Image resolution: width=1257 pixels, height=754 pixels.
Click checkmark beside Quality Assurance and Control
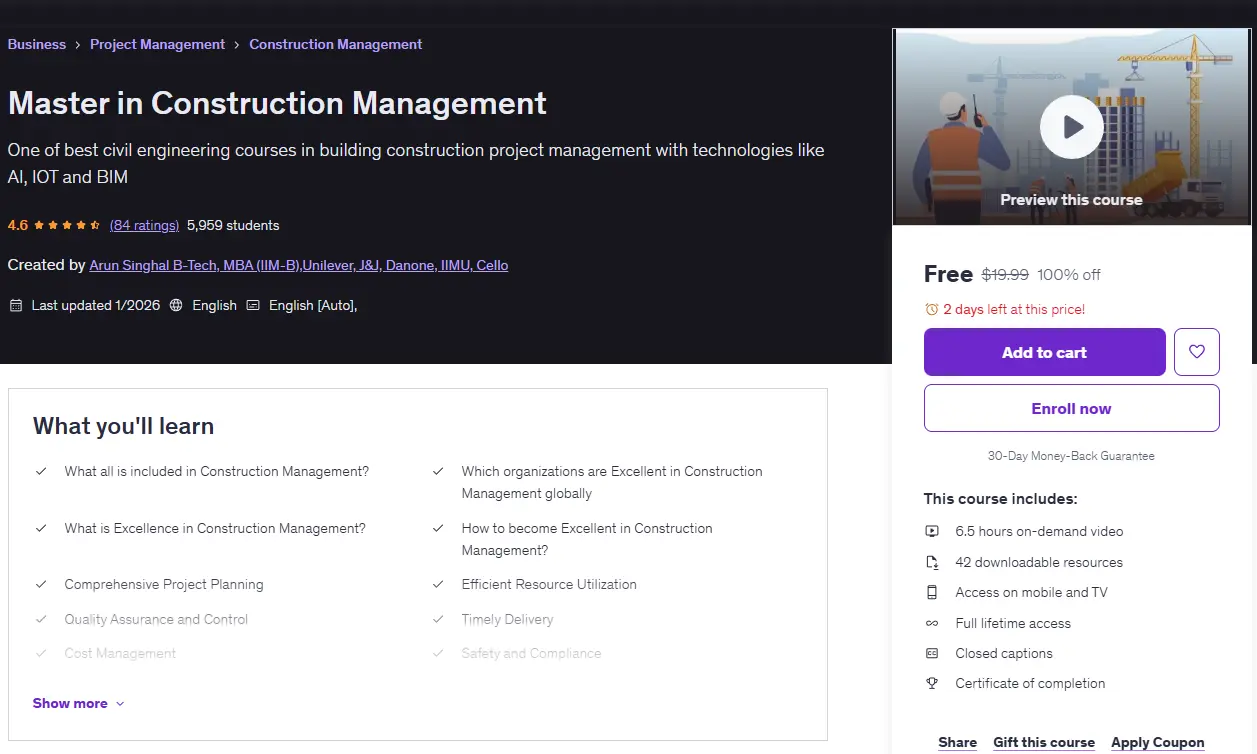[x=41, y=619]
